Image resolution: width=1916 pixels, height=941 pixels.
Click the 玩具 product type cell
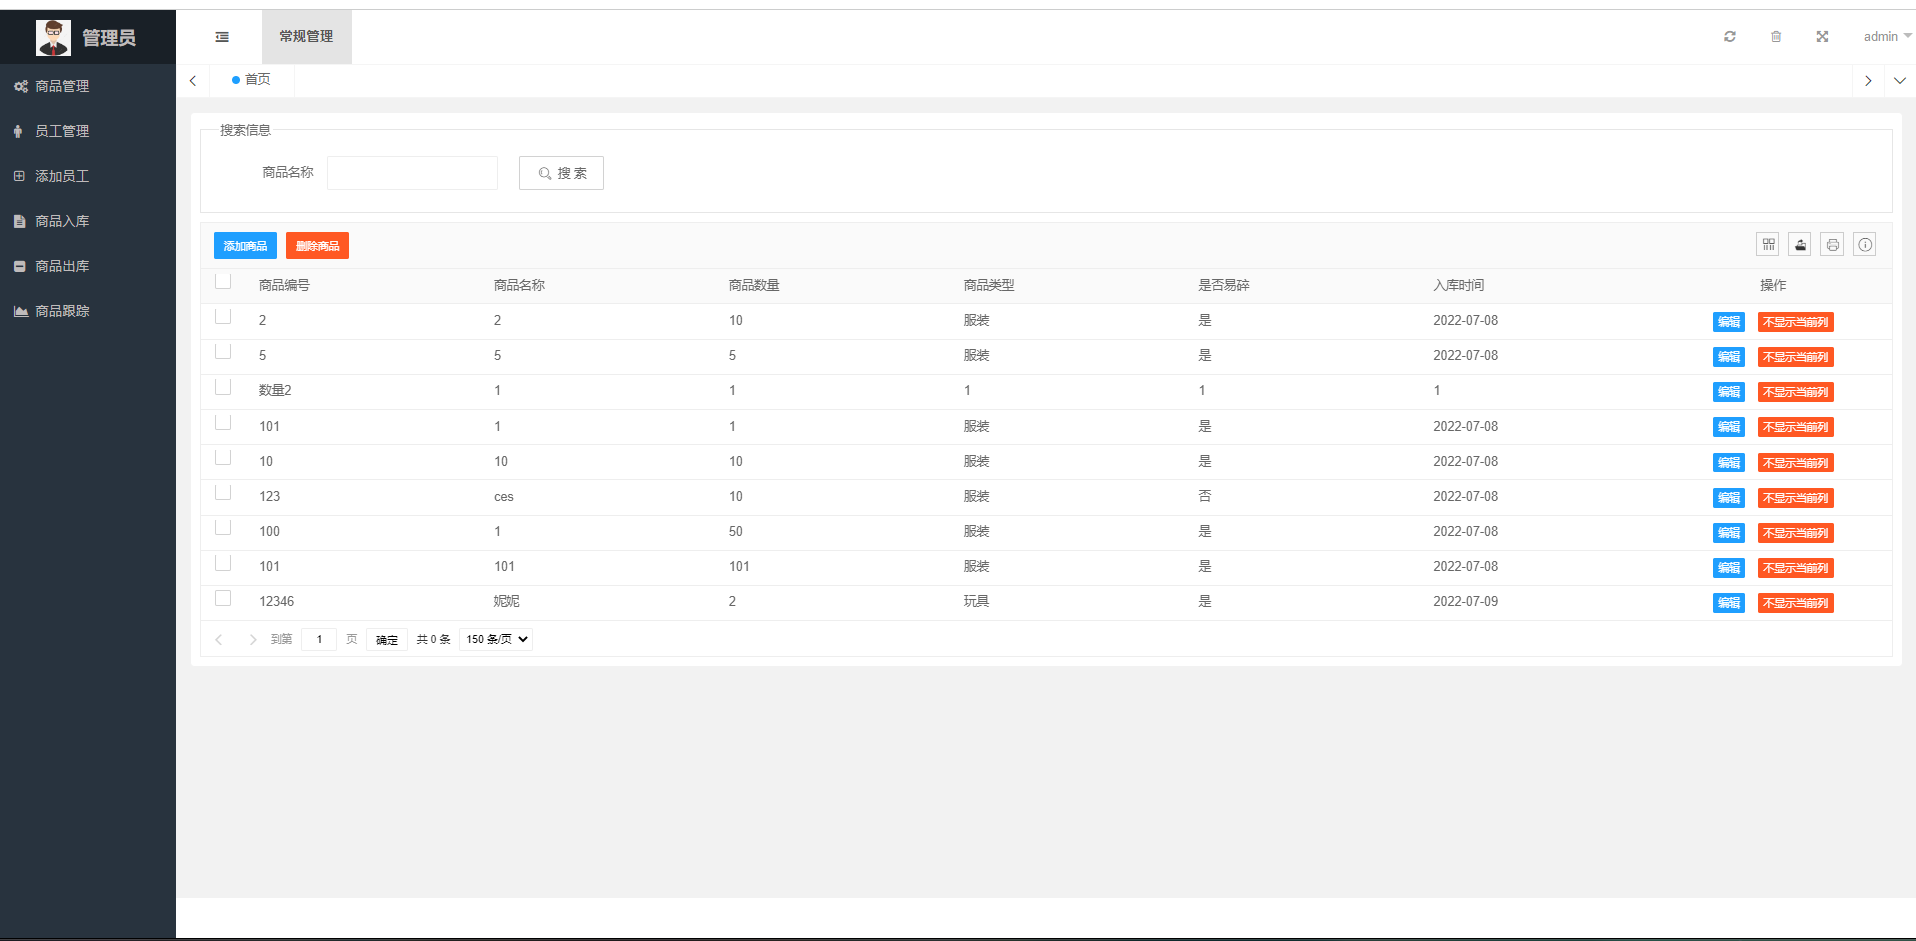[977, 602]
